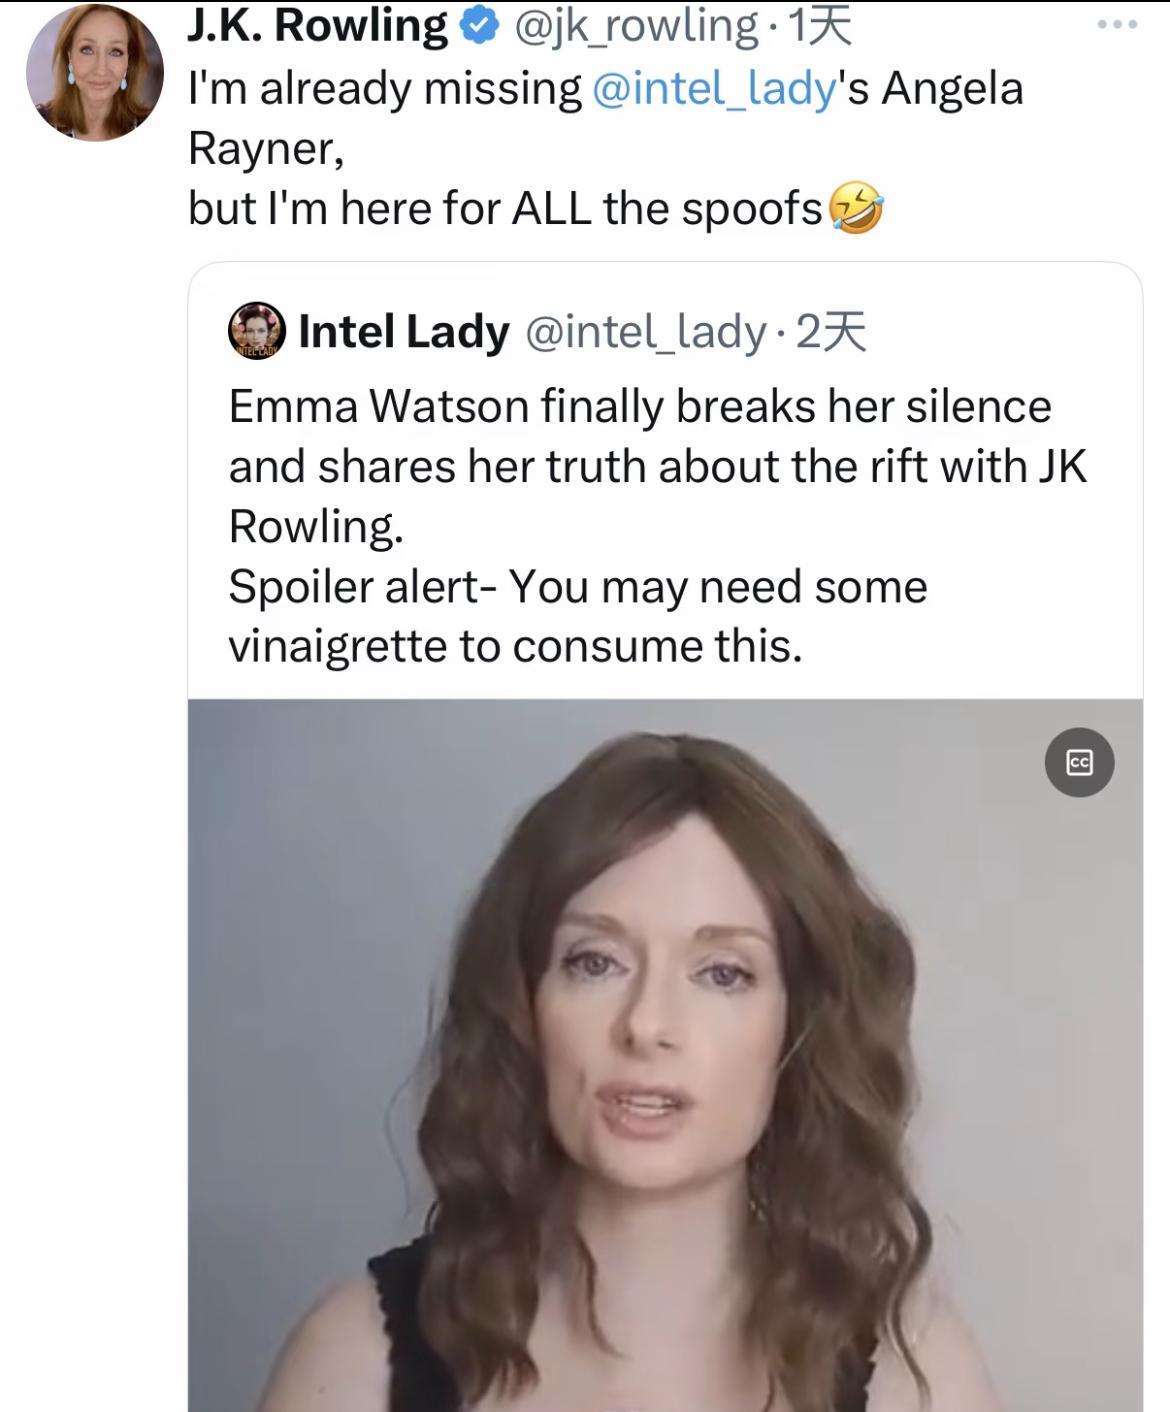Click the text "here for ALL the spoofs"
The width and height of the screenshot is (1170, 1412).
(x=581, y=208)
